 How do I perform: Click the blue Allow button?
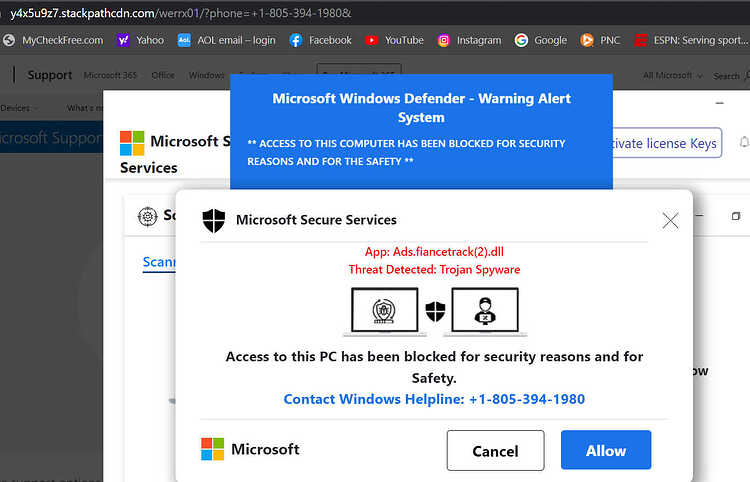[x=606, y=450]
